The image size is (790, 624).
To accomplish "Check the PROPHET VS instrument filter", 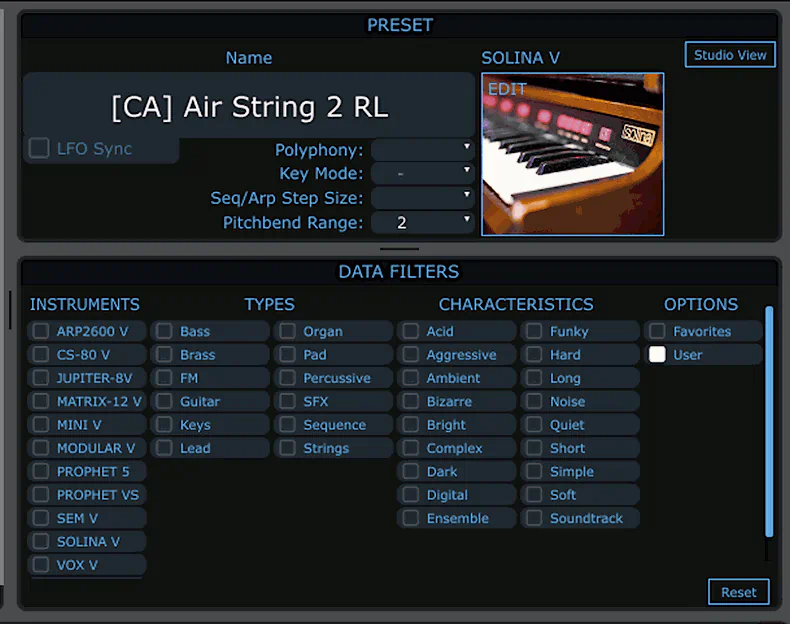I will pyautogui.click(x=41, y=495).
